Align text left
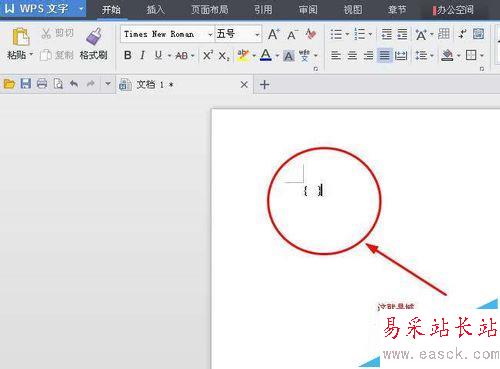The height and width of the screenshot is (369, 500). click(x=336, y=55)
